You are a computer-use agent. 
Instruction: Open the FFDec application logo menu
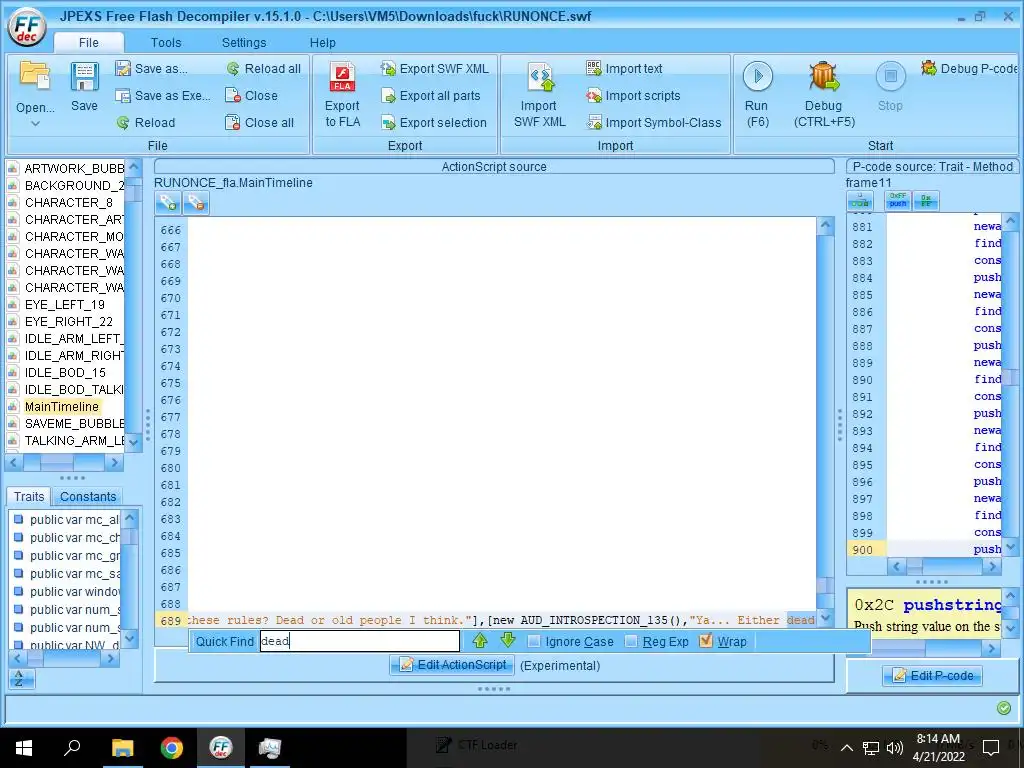coord(27,27)
